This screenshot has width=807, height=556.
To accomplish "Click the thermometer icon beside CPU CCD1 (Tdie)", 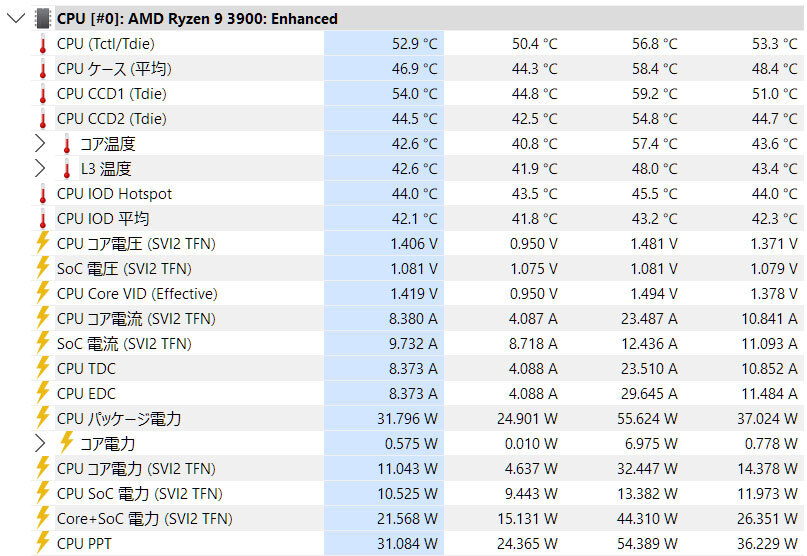I will 43,94.
